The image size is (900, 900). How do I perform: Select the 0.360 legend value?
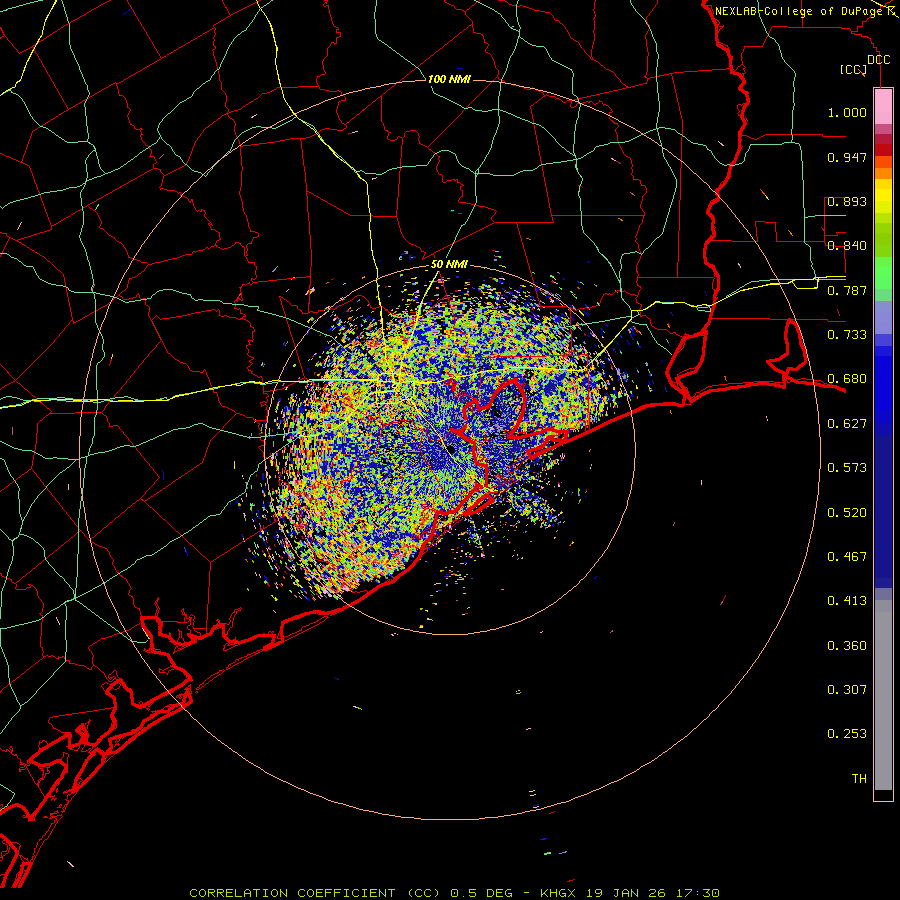point(847,646)
